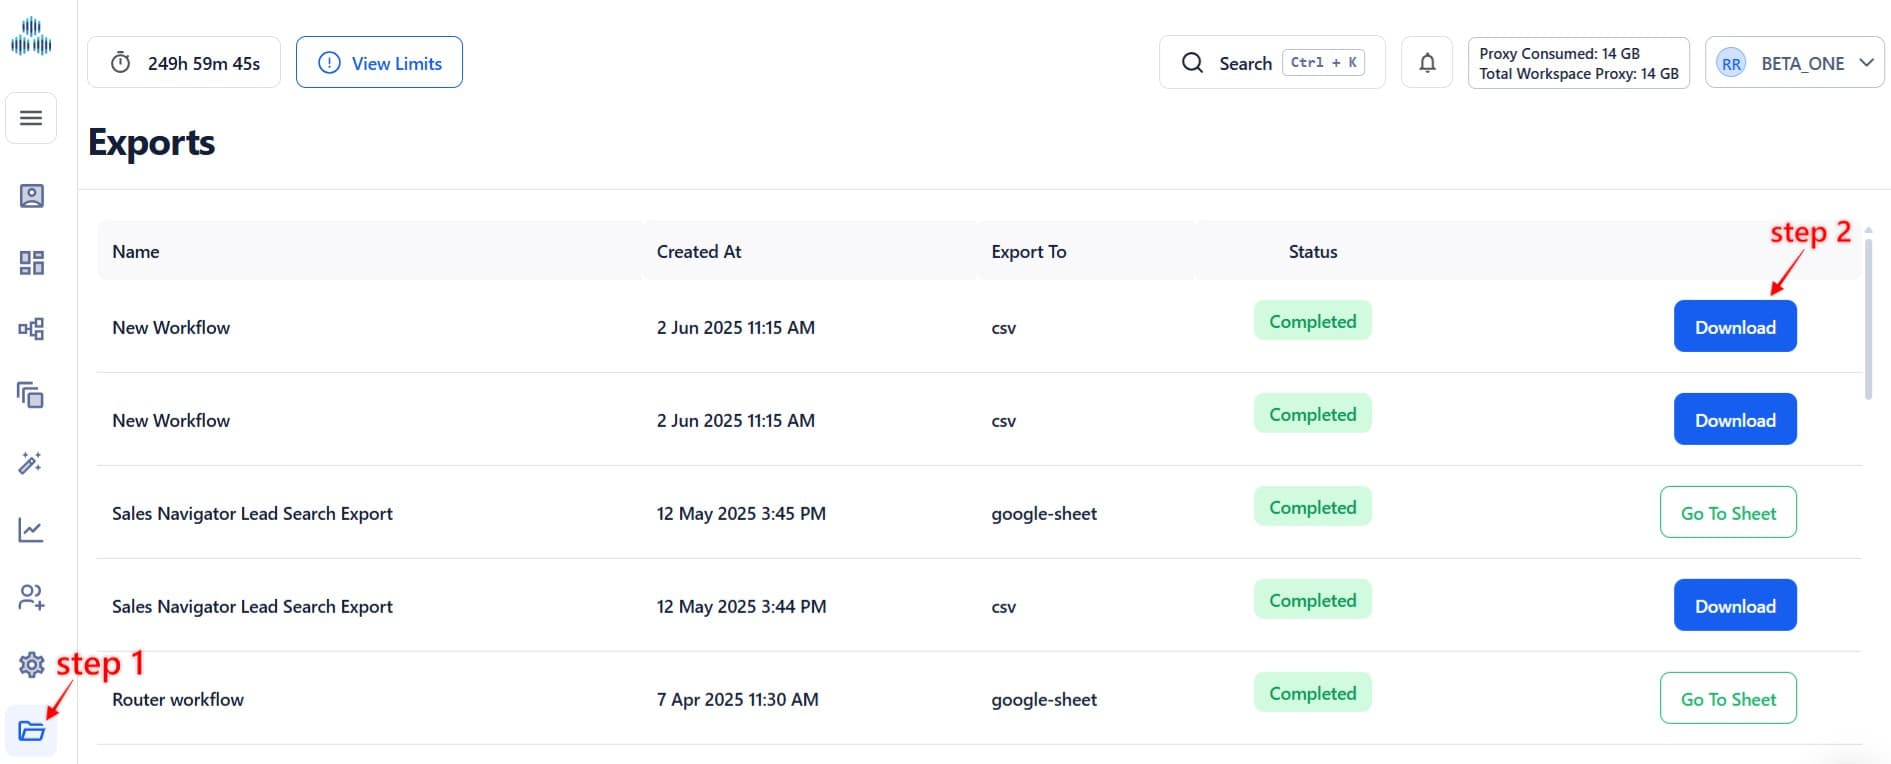Click the profile card sidebar icon
This screenshot has height=764, width=1891.
pos(31,196)
